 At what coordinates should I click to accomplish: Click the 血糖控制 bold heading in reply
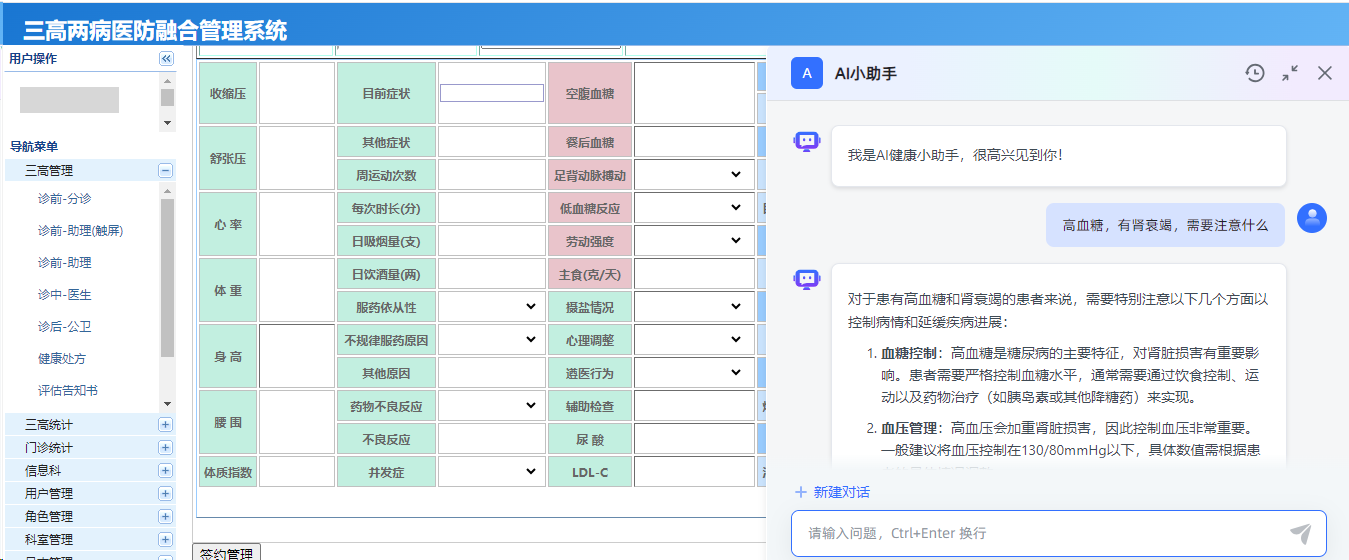click(x=908, y=353)
